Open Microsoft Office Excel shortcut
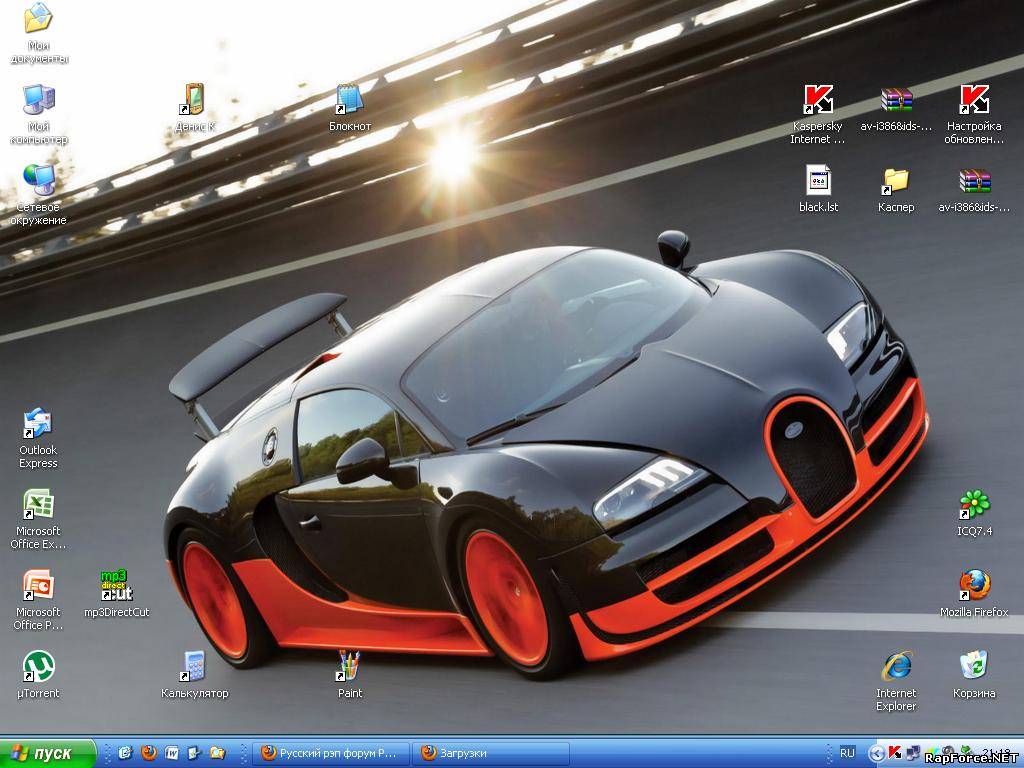This screenshot has height=768, width=1024. [38, 505]
